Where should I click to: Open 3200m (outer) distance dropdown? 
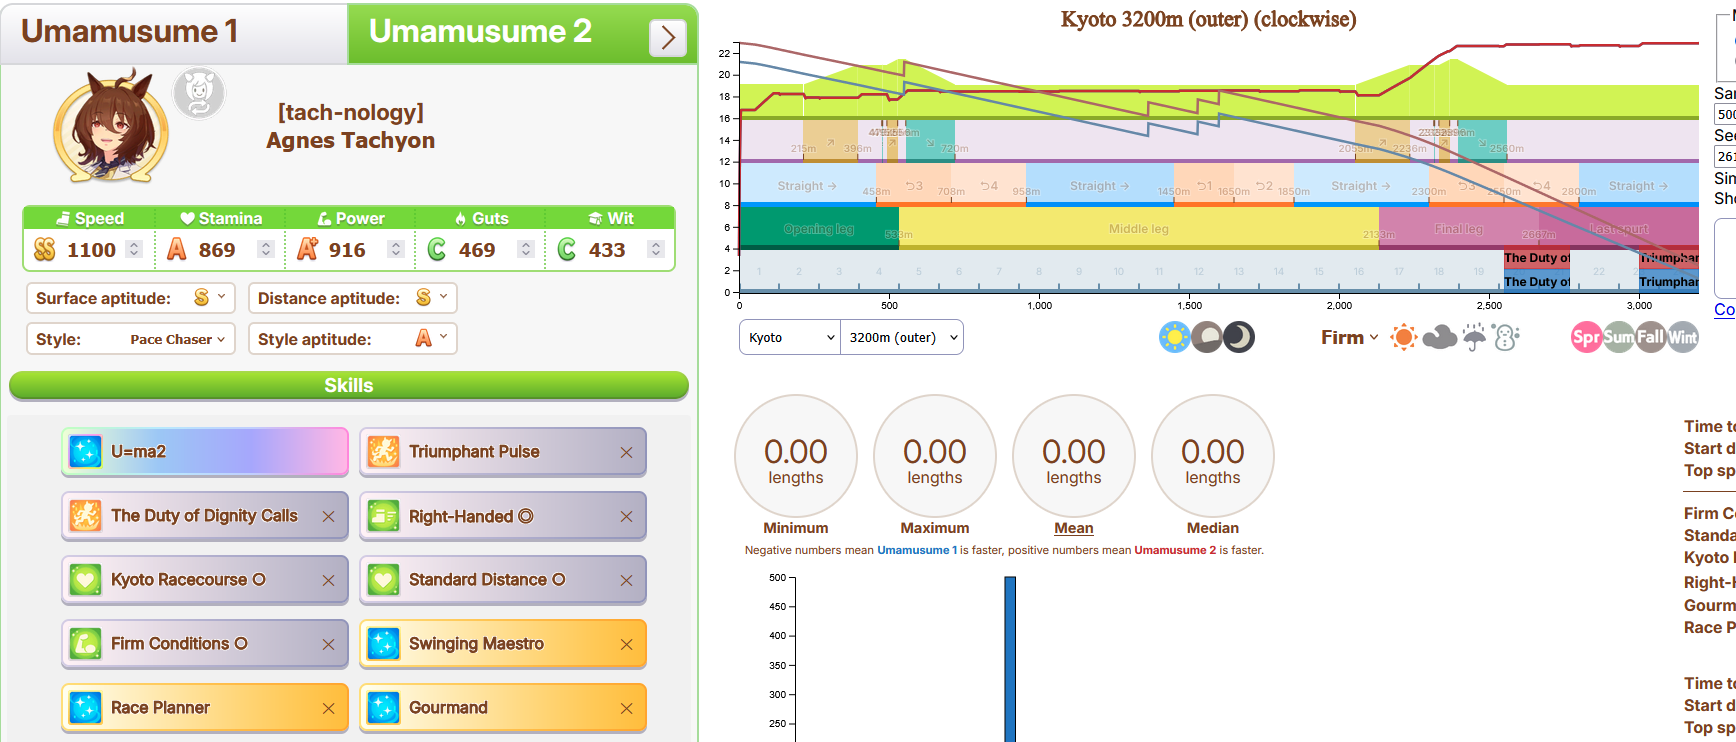click(x=902, y=337)
